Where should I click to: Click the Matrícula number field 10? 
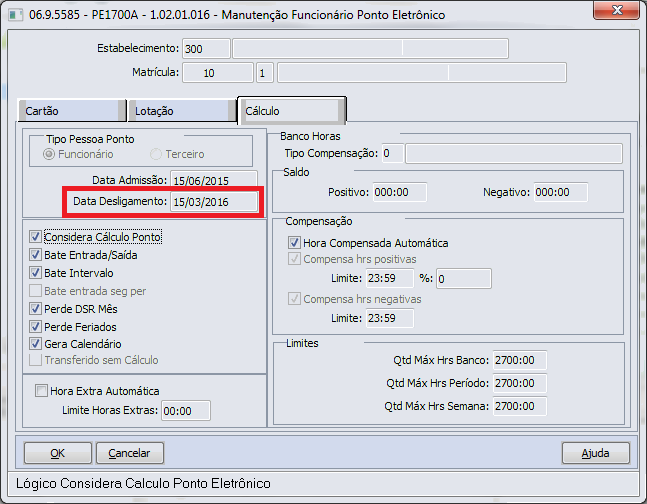[x=218, y=73]
